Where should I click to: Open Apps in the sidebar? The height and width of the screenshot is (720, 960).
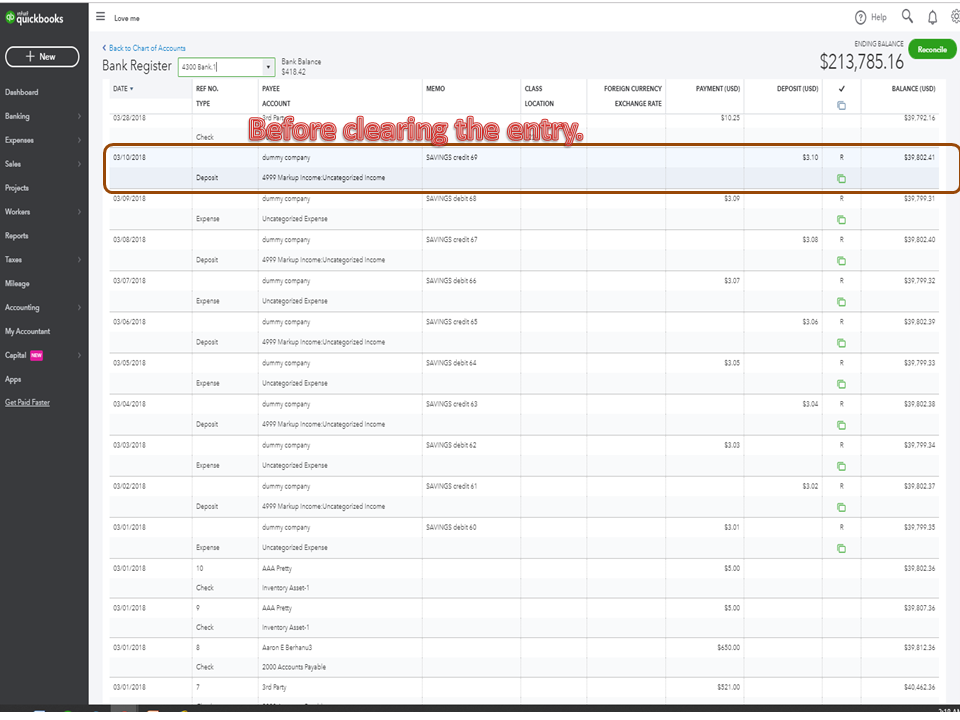(x=13, y=379)
